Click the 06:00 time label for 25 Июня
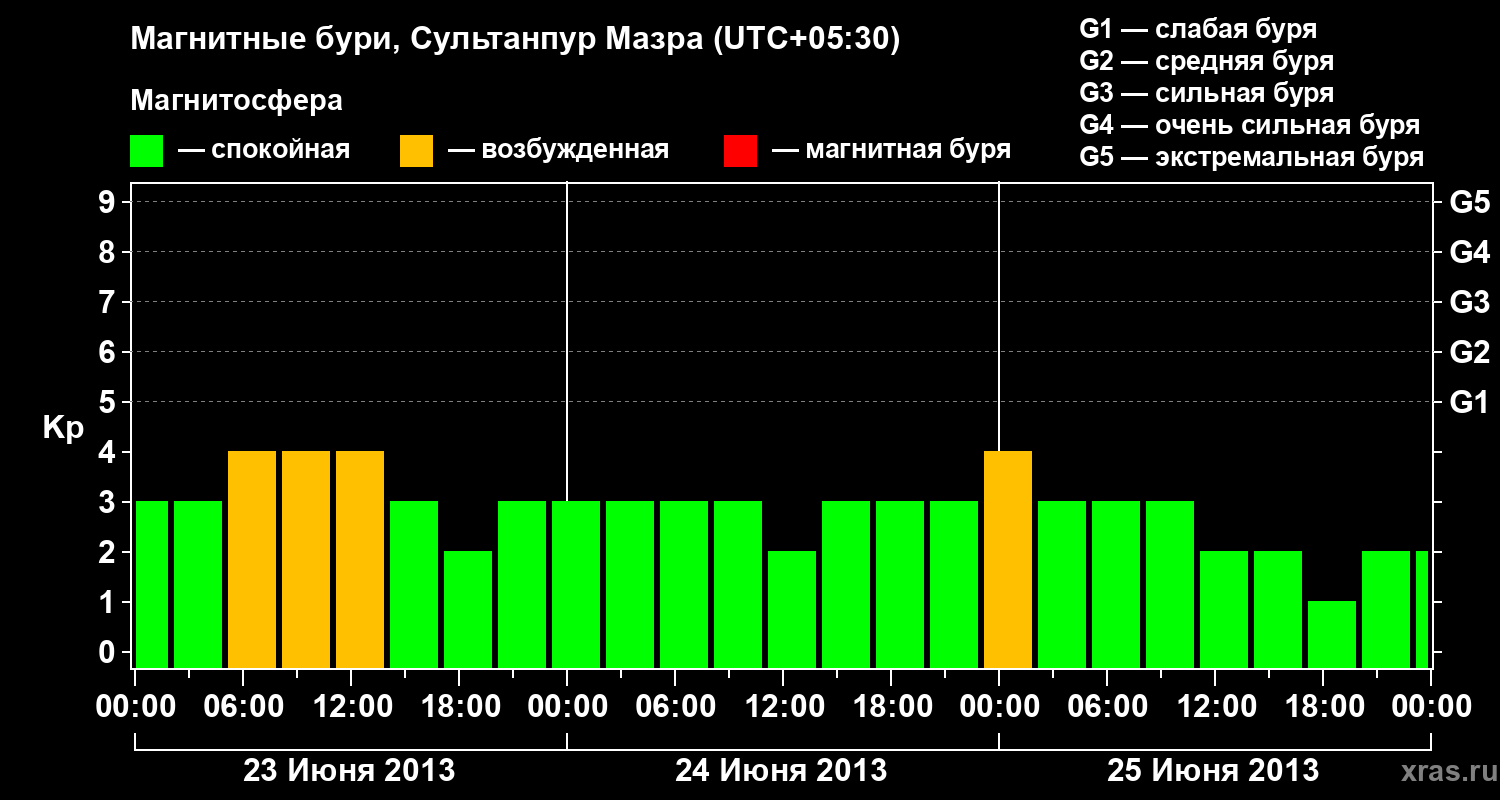Viewport: 1500px width, 800px height. click(1108, 706)
